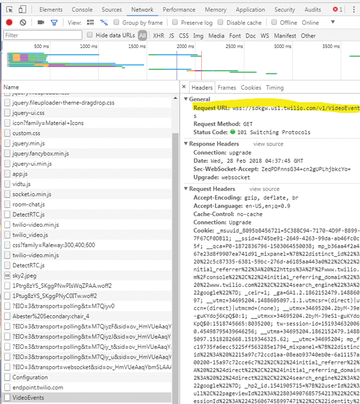Filter requests by Media type
Screen dimensions: 360x404
(x=216, y=35)
